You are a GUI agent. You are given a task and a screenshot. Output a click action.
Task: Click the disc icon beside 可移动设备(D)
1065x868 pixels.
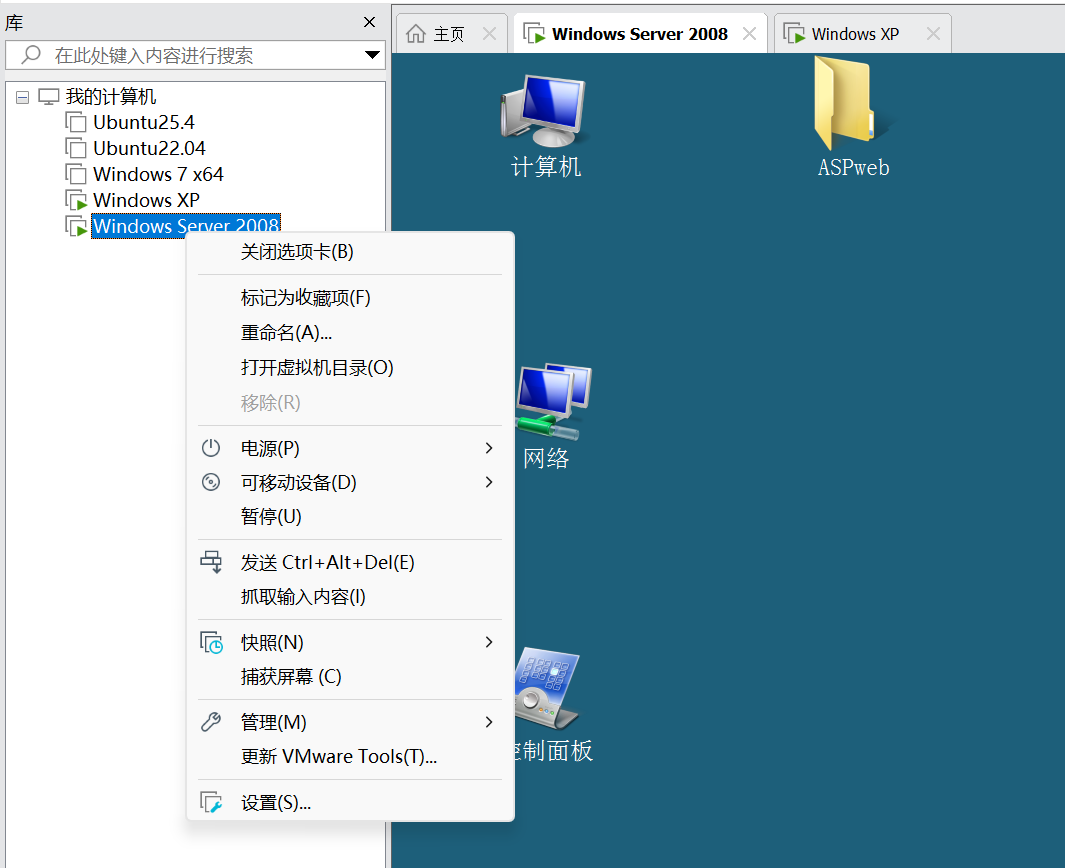click(211, 482)
